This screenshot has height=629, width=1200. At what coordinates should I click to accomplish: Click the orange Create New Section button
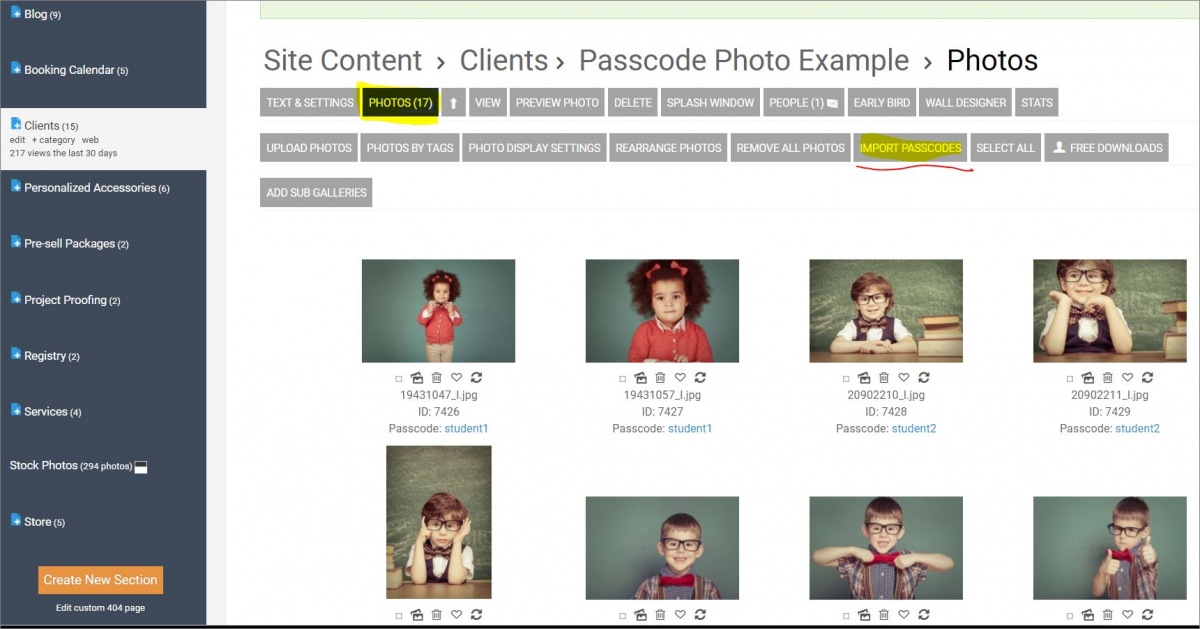pos(100,580)
